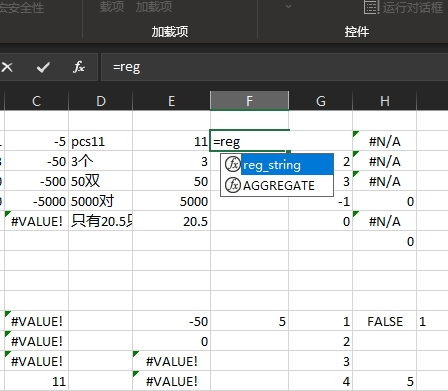Click first #N/A cell in column H

tap(385, 141)
